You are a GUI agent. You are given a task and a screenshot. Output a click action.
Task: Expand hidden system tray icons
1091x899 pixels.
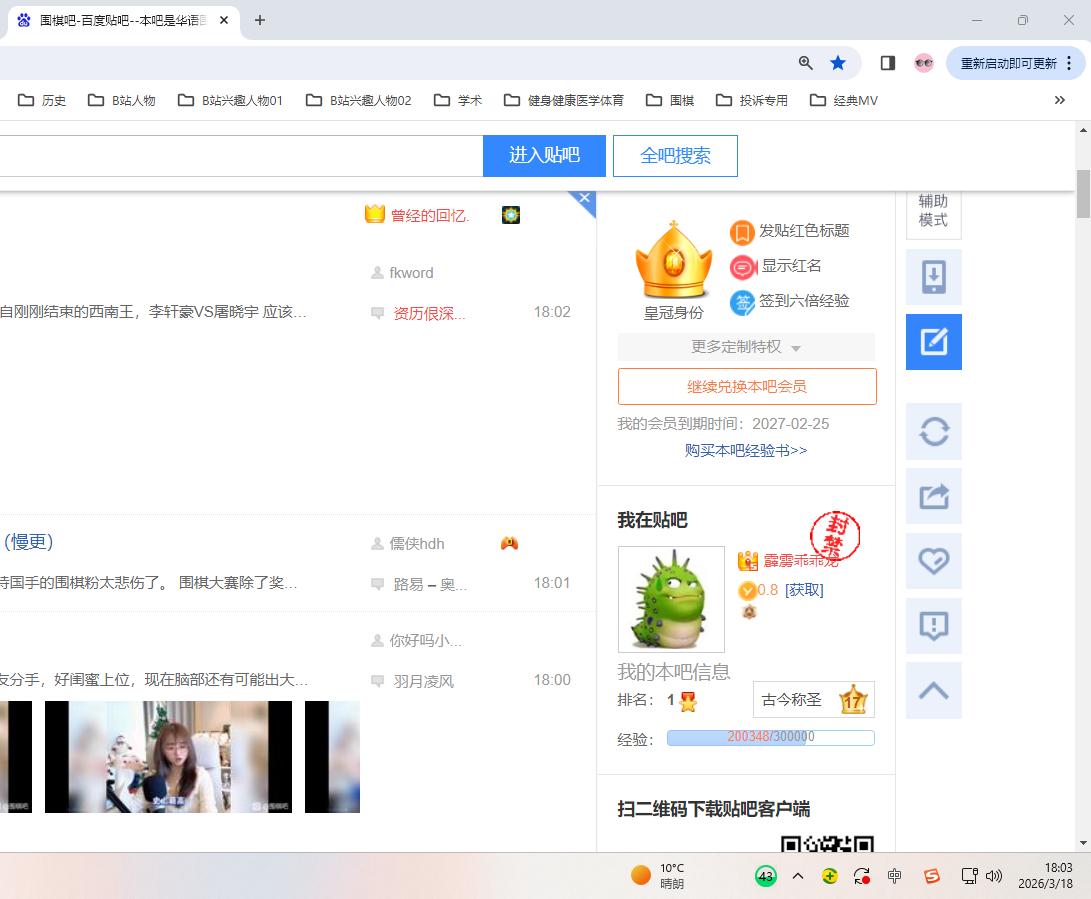[798, 876]
